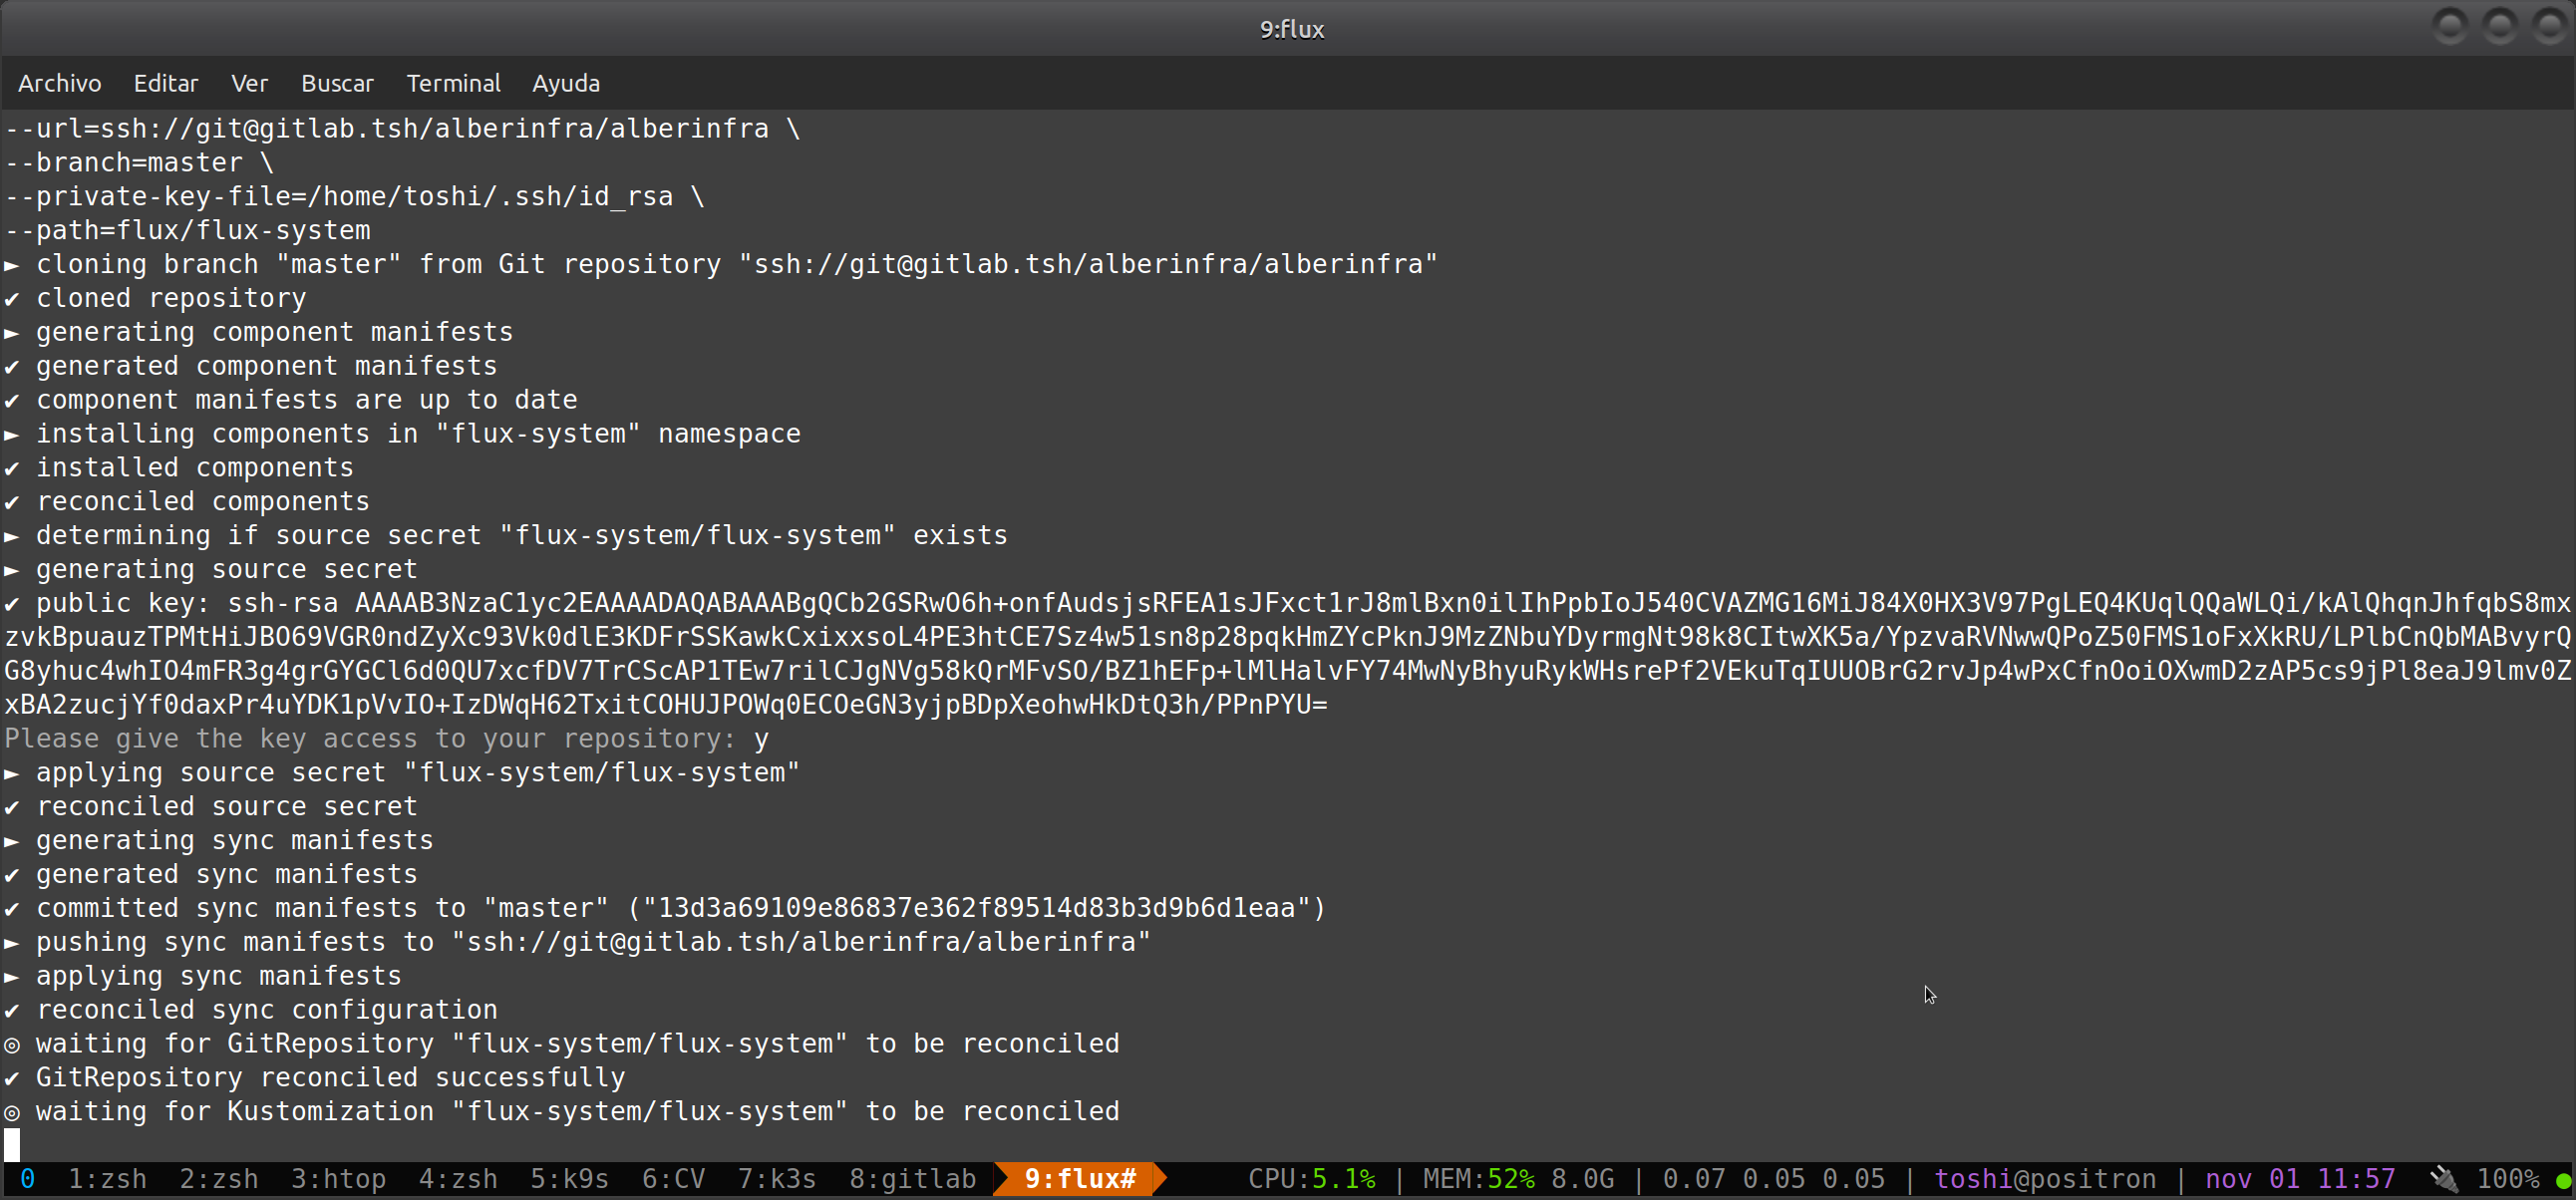The image size is (2576, 1200).
Task: Open the Archivo menu
Action: [59, 83]
